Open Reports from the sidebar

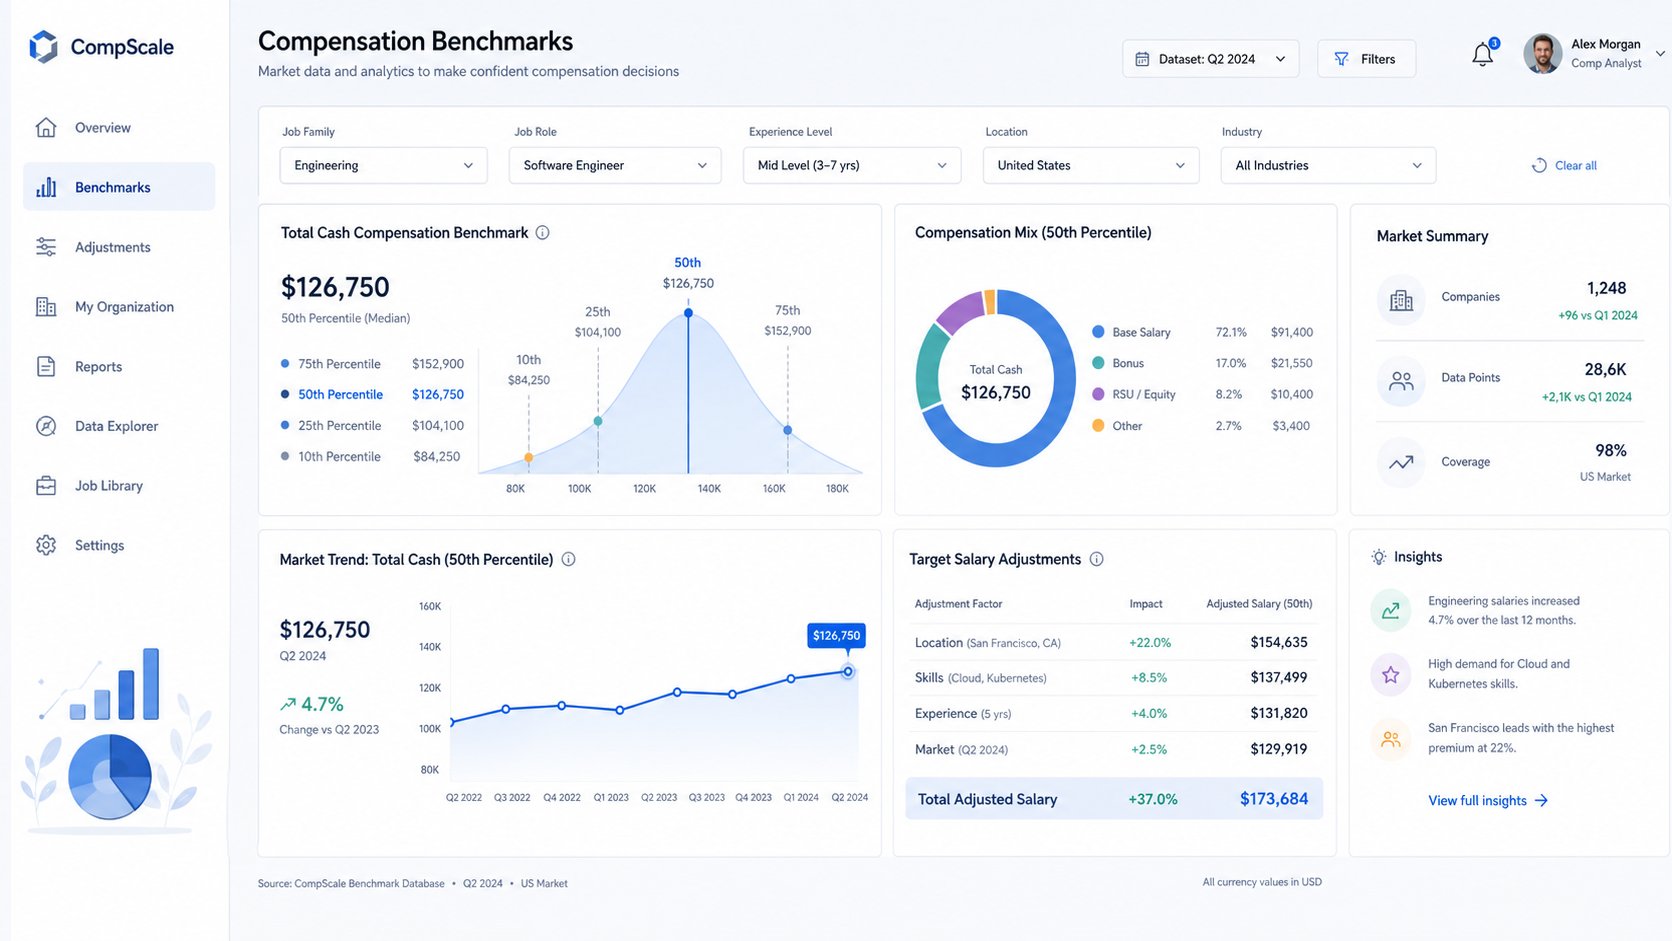(x=119, y=366)
